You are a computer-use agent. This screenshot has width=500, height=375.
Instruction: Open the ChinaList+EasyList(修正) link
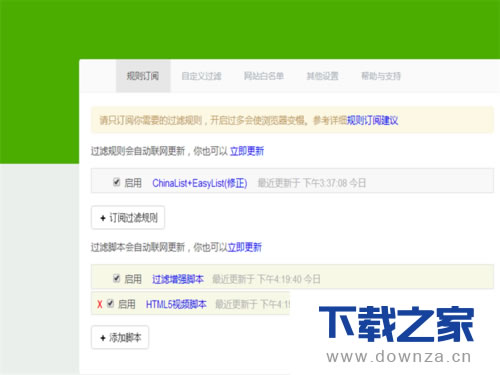[x=200, y=183]
